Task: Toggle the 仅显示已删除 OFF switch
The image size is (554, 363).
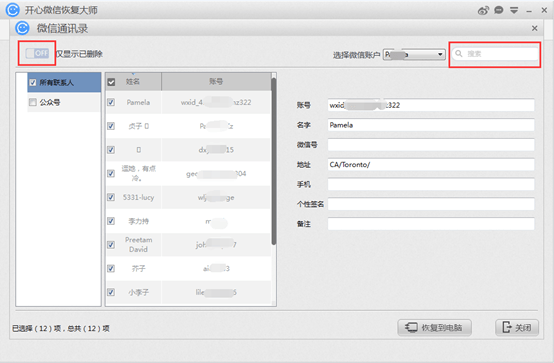Action: point(37,53)
